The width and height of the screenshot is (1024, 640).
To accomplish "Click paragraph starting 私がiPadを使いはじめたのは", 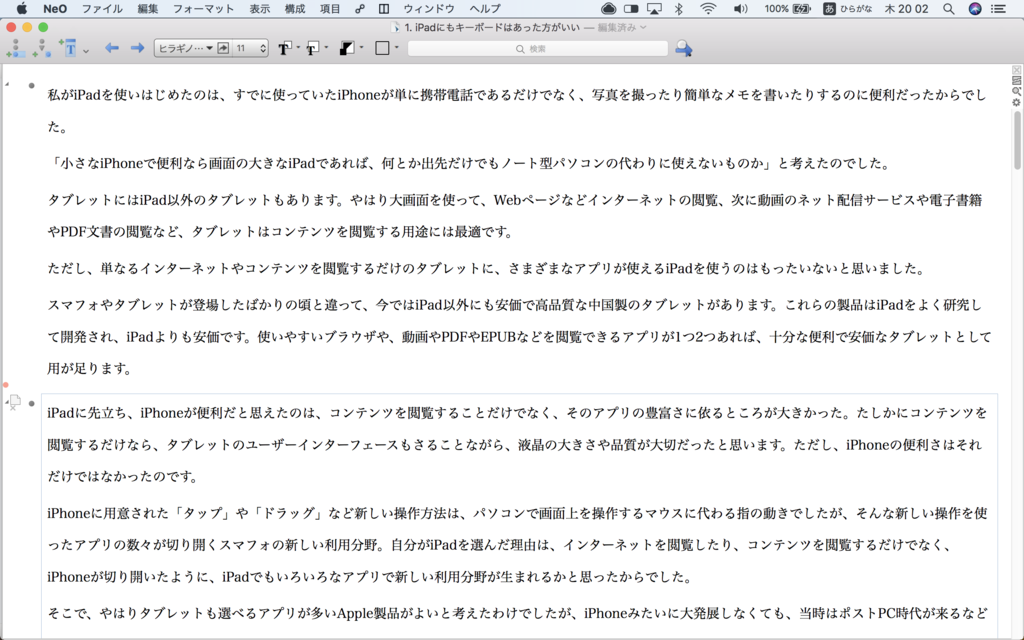I will coord(517,111).
